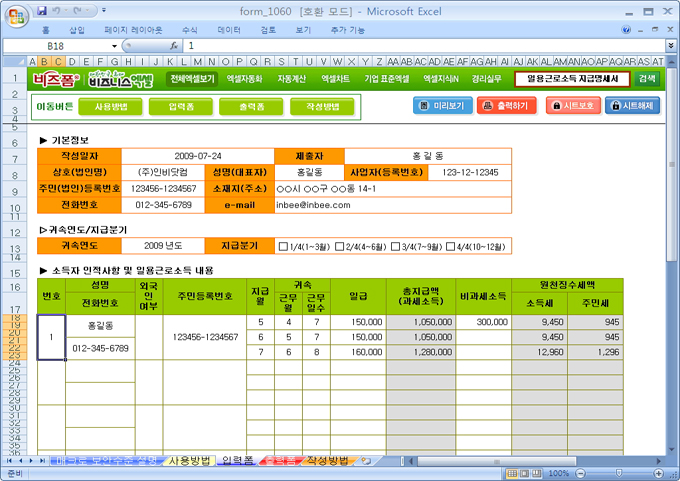Viewport: 680px width, 481px height.
Task: Switch to the 사용방법 sheet tab
Action: click(x=188, y=461)
